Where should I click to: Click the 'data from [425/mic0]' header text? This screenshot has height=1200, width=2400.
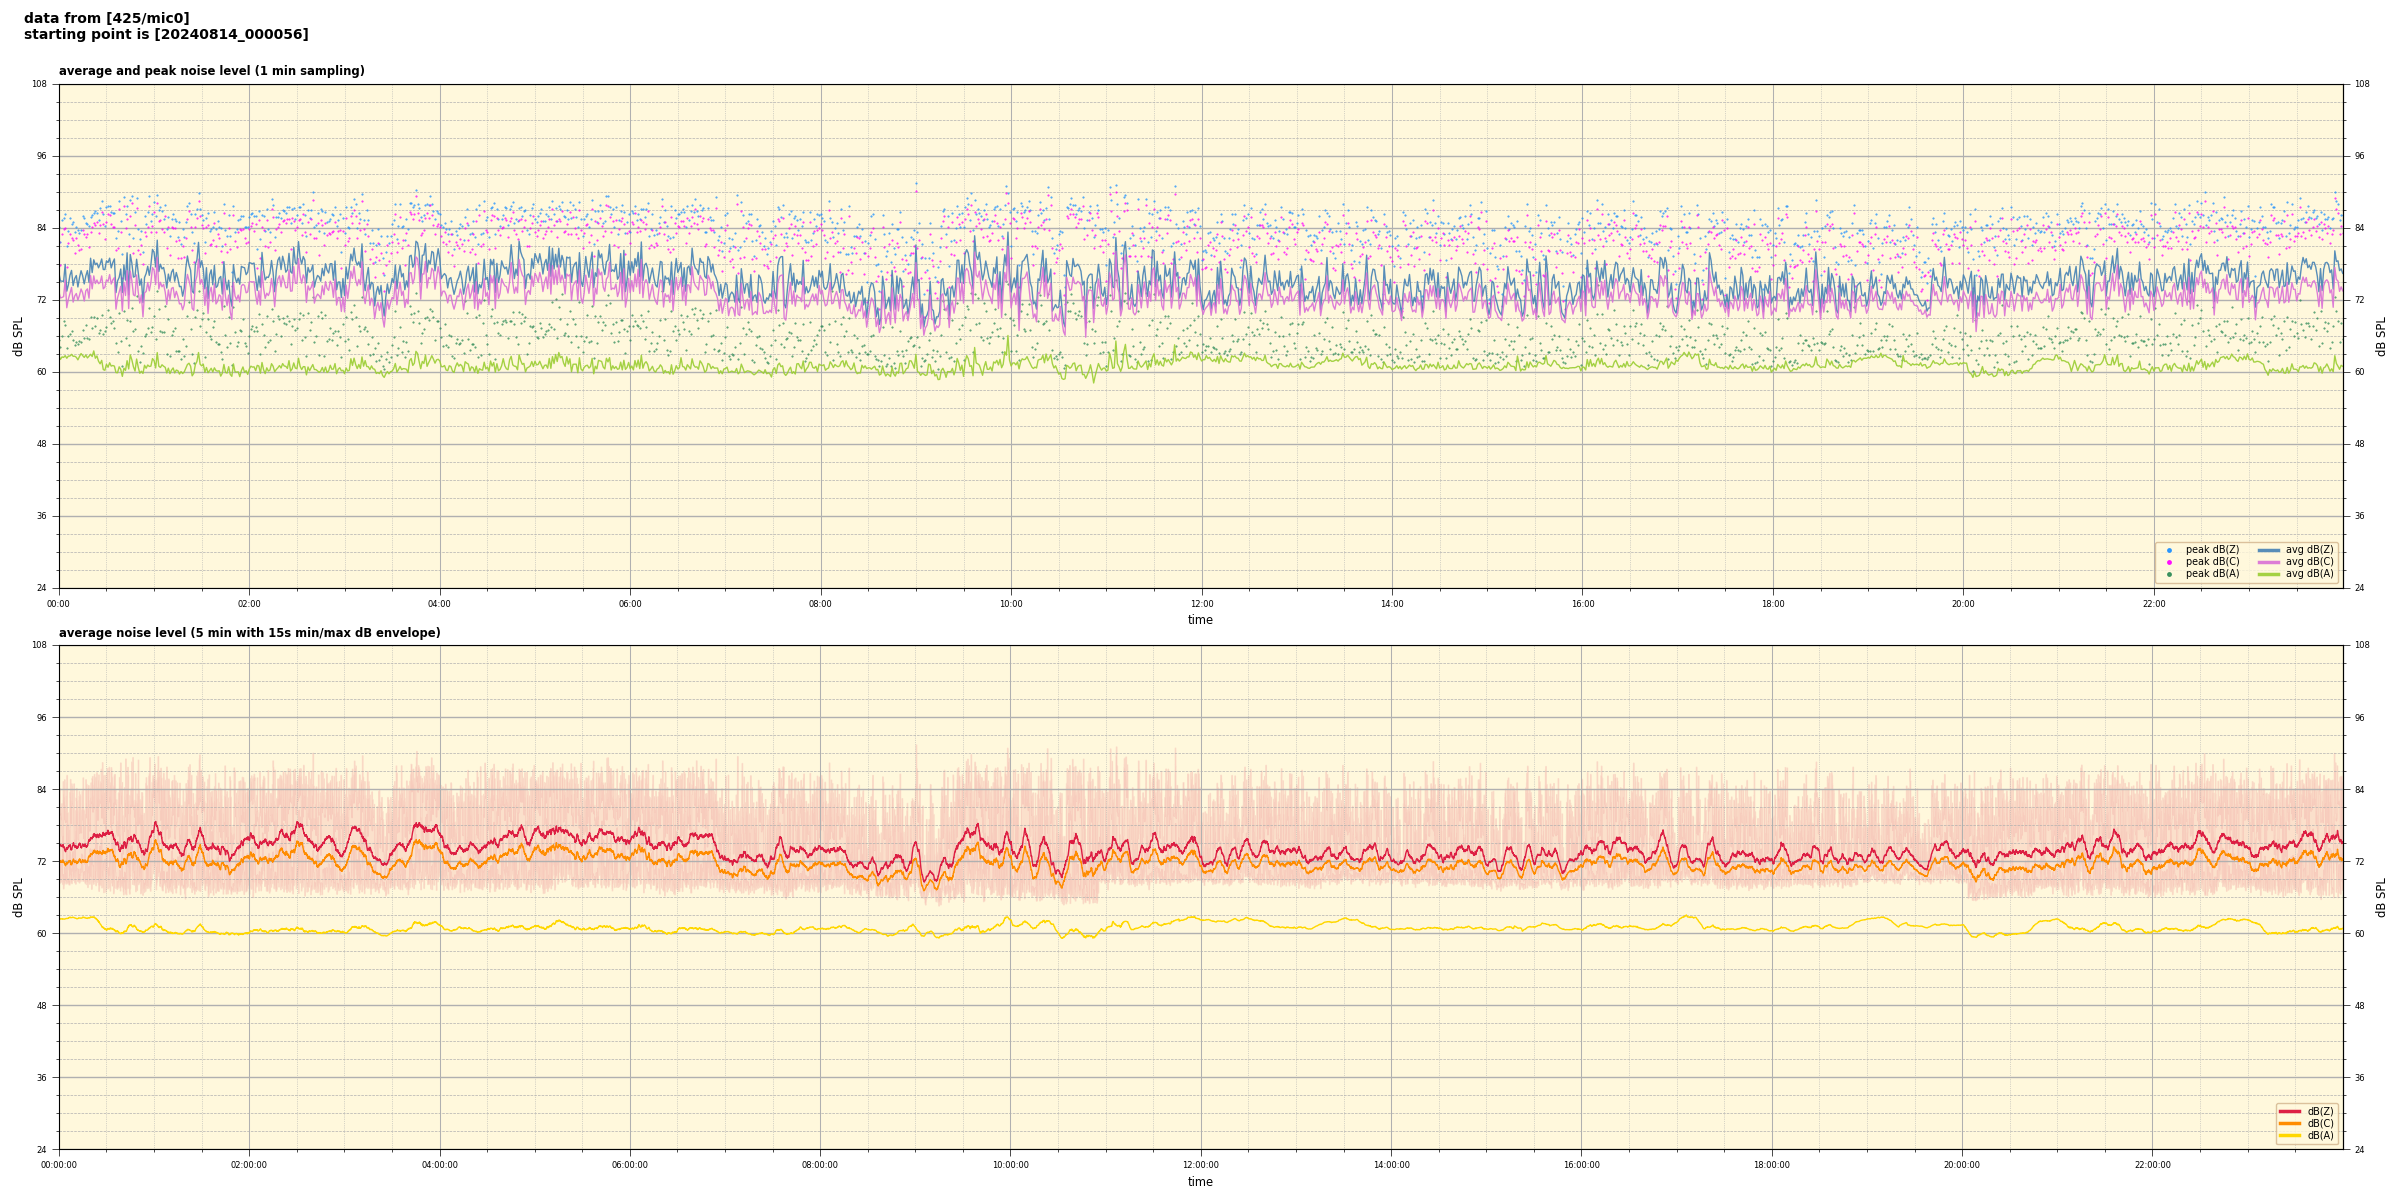(x=106, y=18)
